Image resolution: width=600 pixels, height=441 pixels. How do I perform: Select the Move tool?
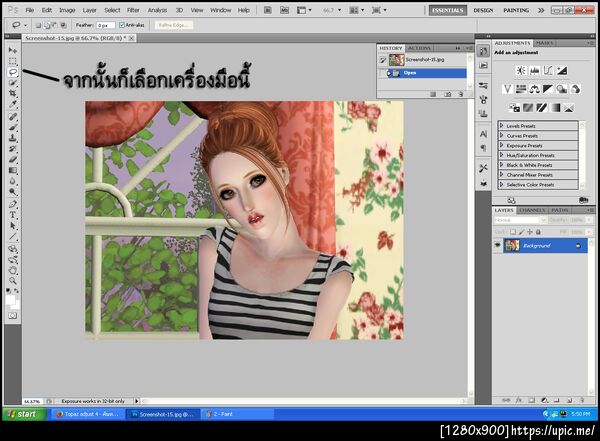(13, 50)
